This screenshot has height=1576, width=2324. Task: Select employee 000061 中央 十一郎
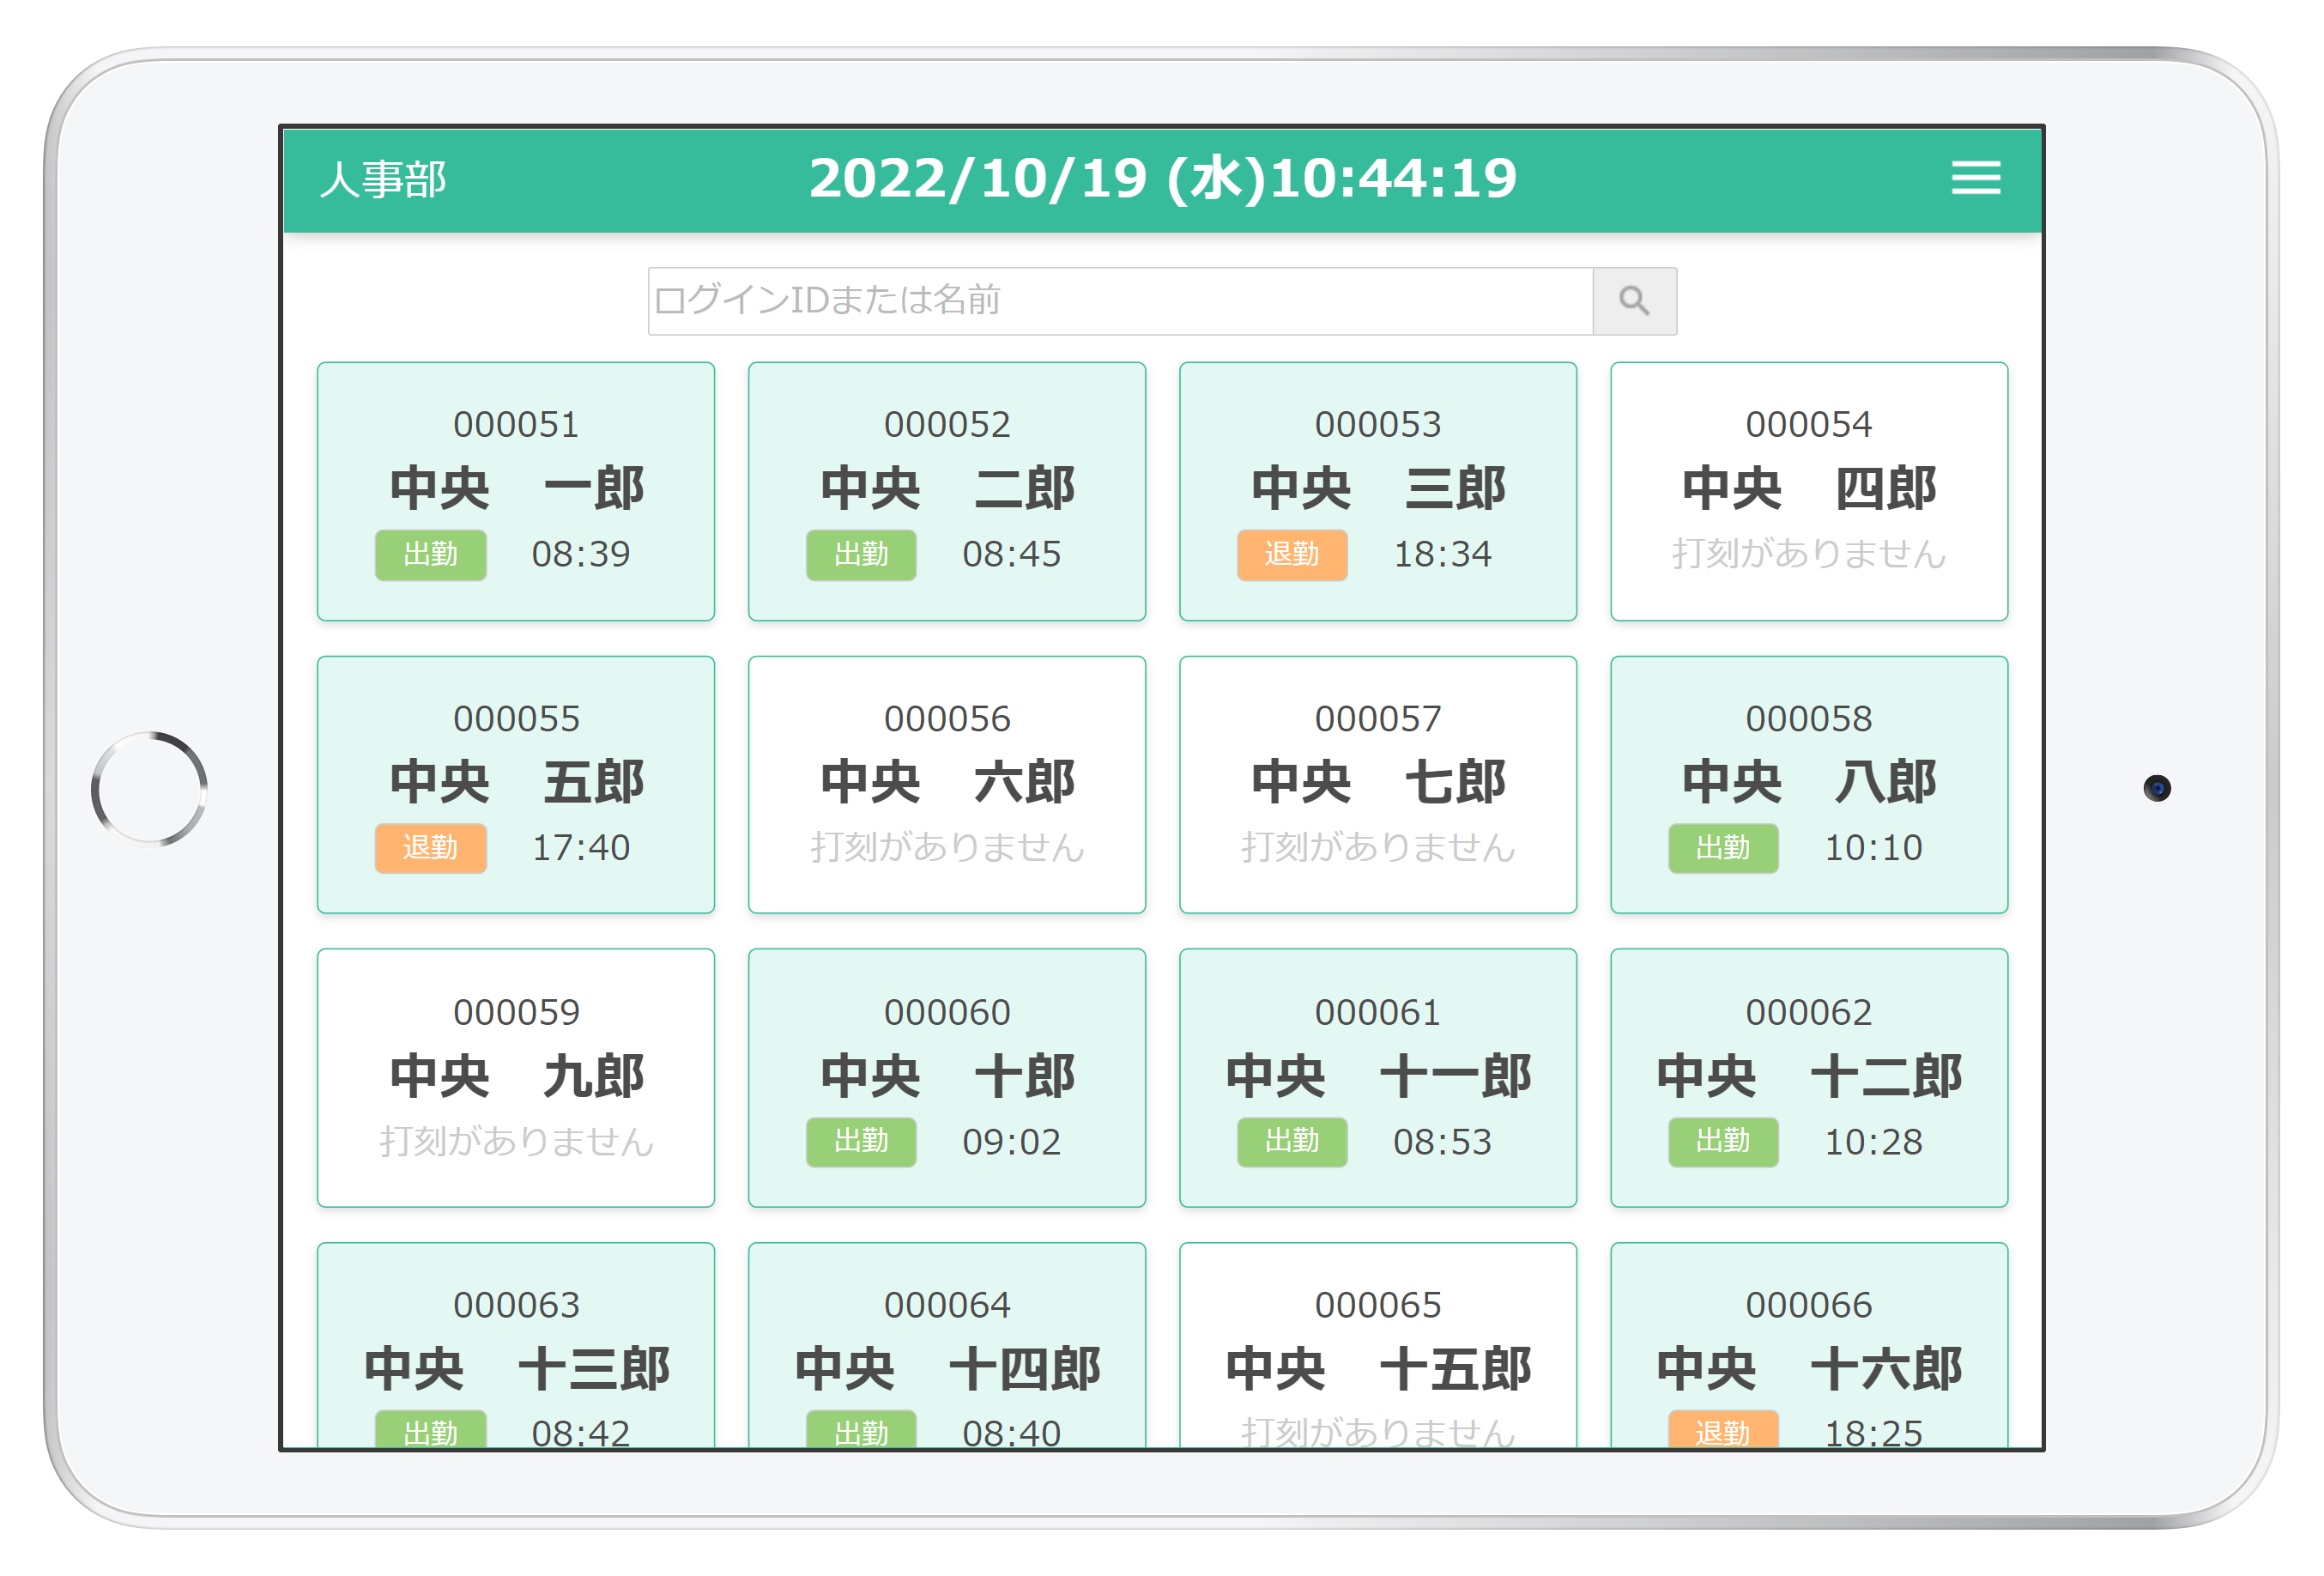(x=1377, y=1077)
